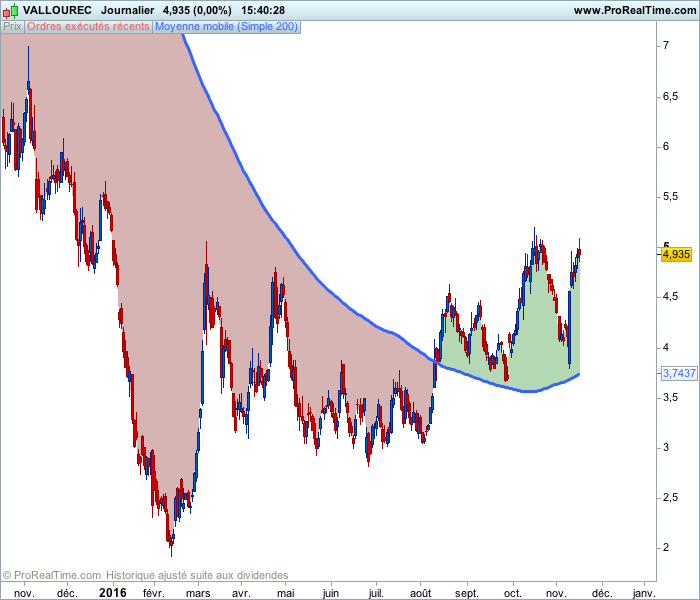Image resolution: width=700 pixels, height=600 pixels.
Task: Click the 4 price axis label
Action: tap(666, 347)
